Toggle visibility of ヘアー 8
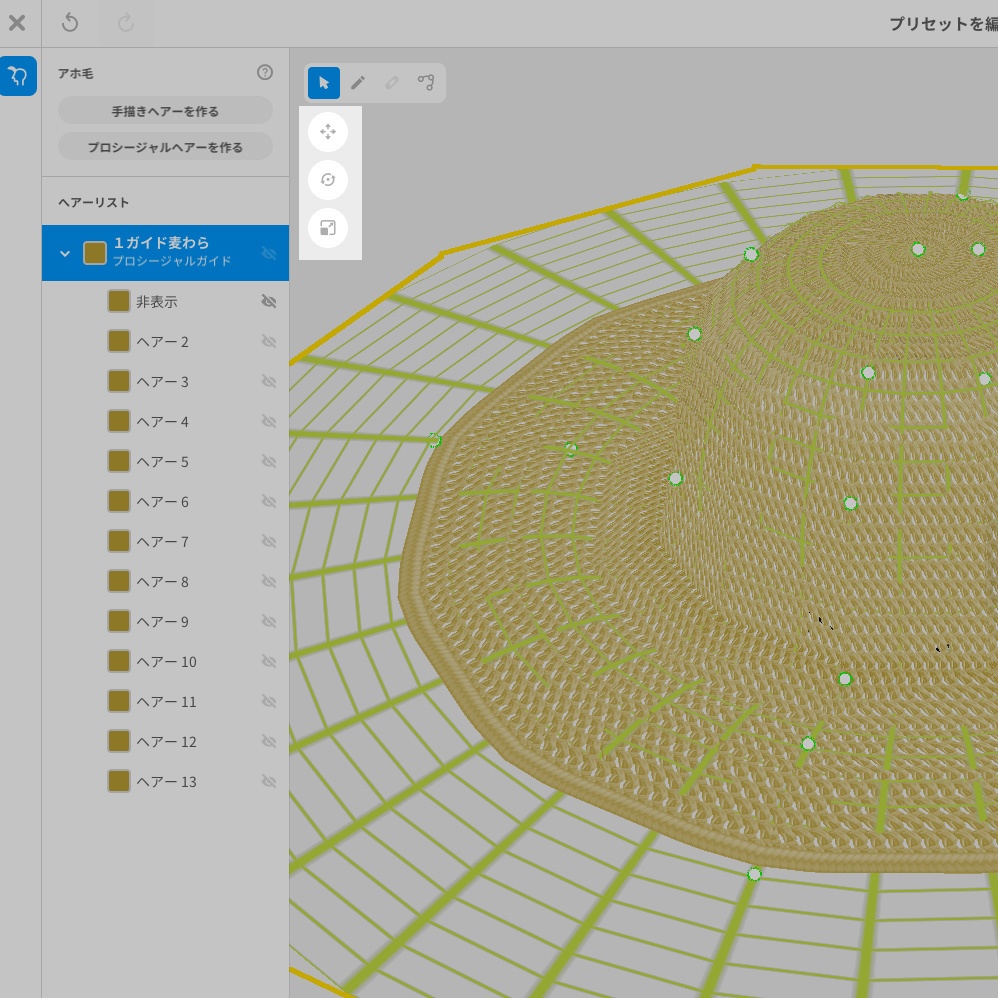Viewport: 998px width, 998px height. pos(269,582)
